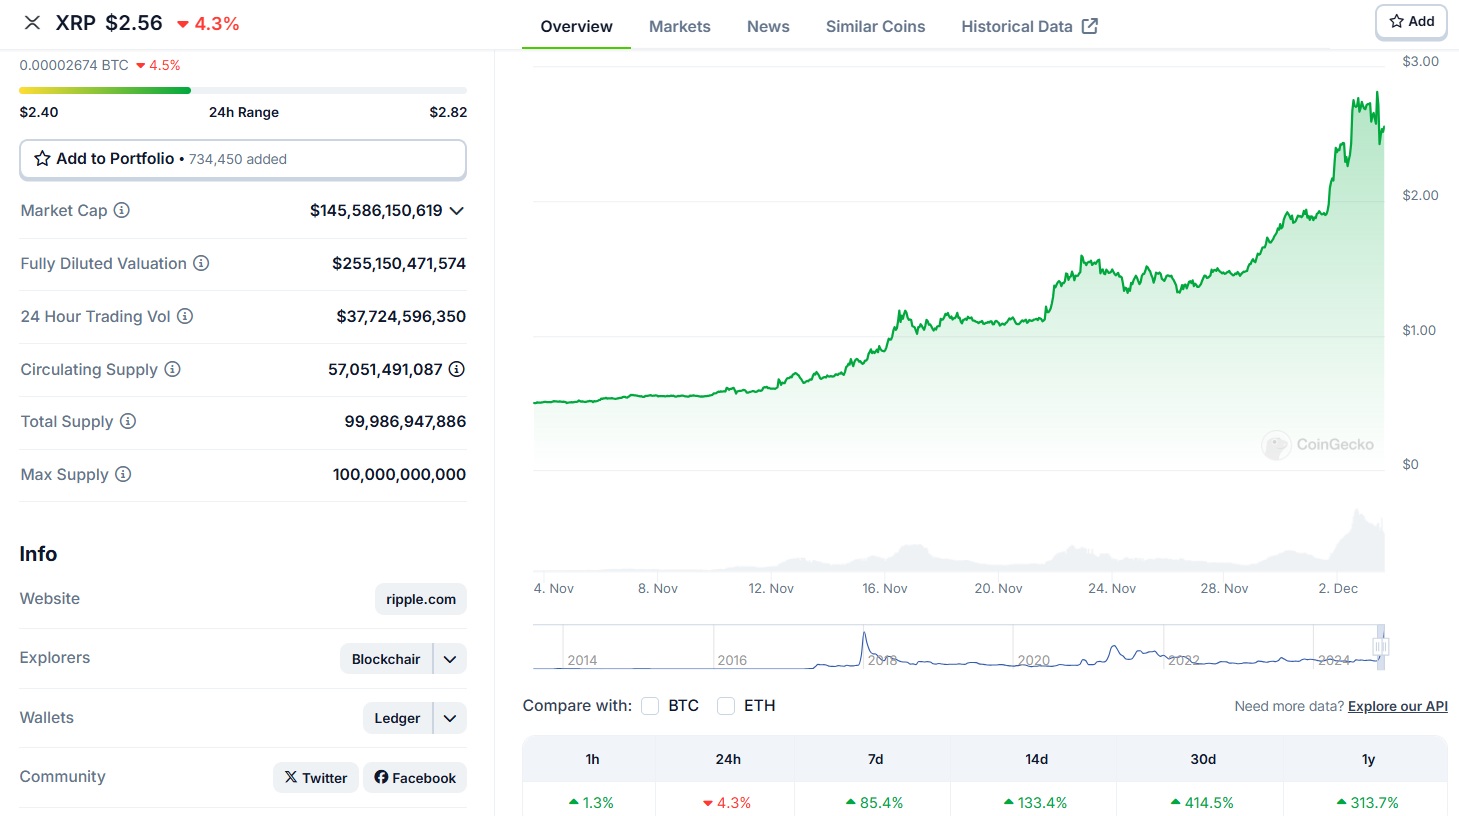Open the Explorers dropdown arrow
This screenshot has height=816, width=1459.
pyautogui.click(x=450, y=659)
